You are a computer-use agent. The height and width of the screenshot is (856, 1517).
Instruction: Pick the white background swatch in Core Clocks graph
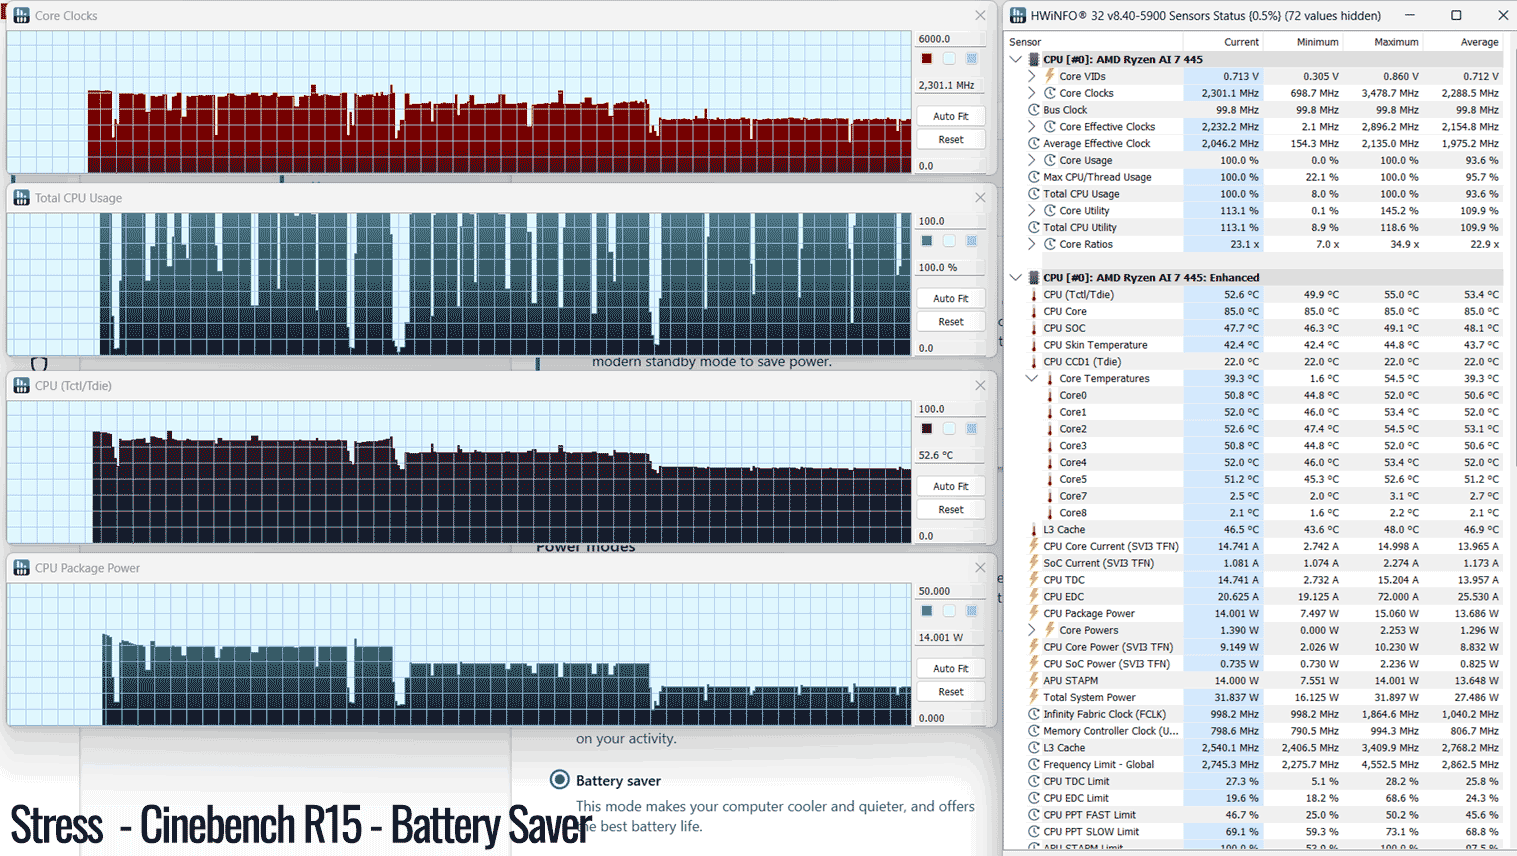[949, 59]
